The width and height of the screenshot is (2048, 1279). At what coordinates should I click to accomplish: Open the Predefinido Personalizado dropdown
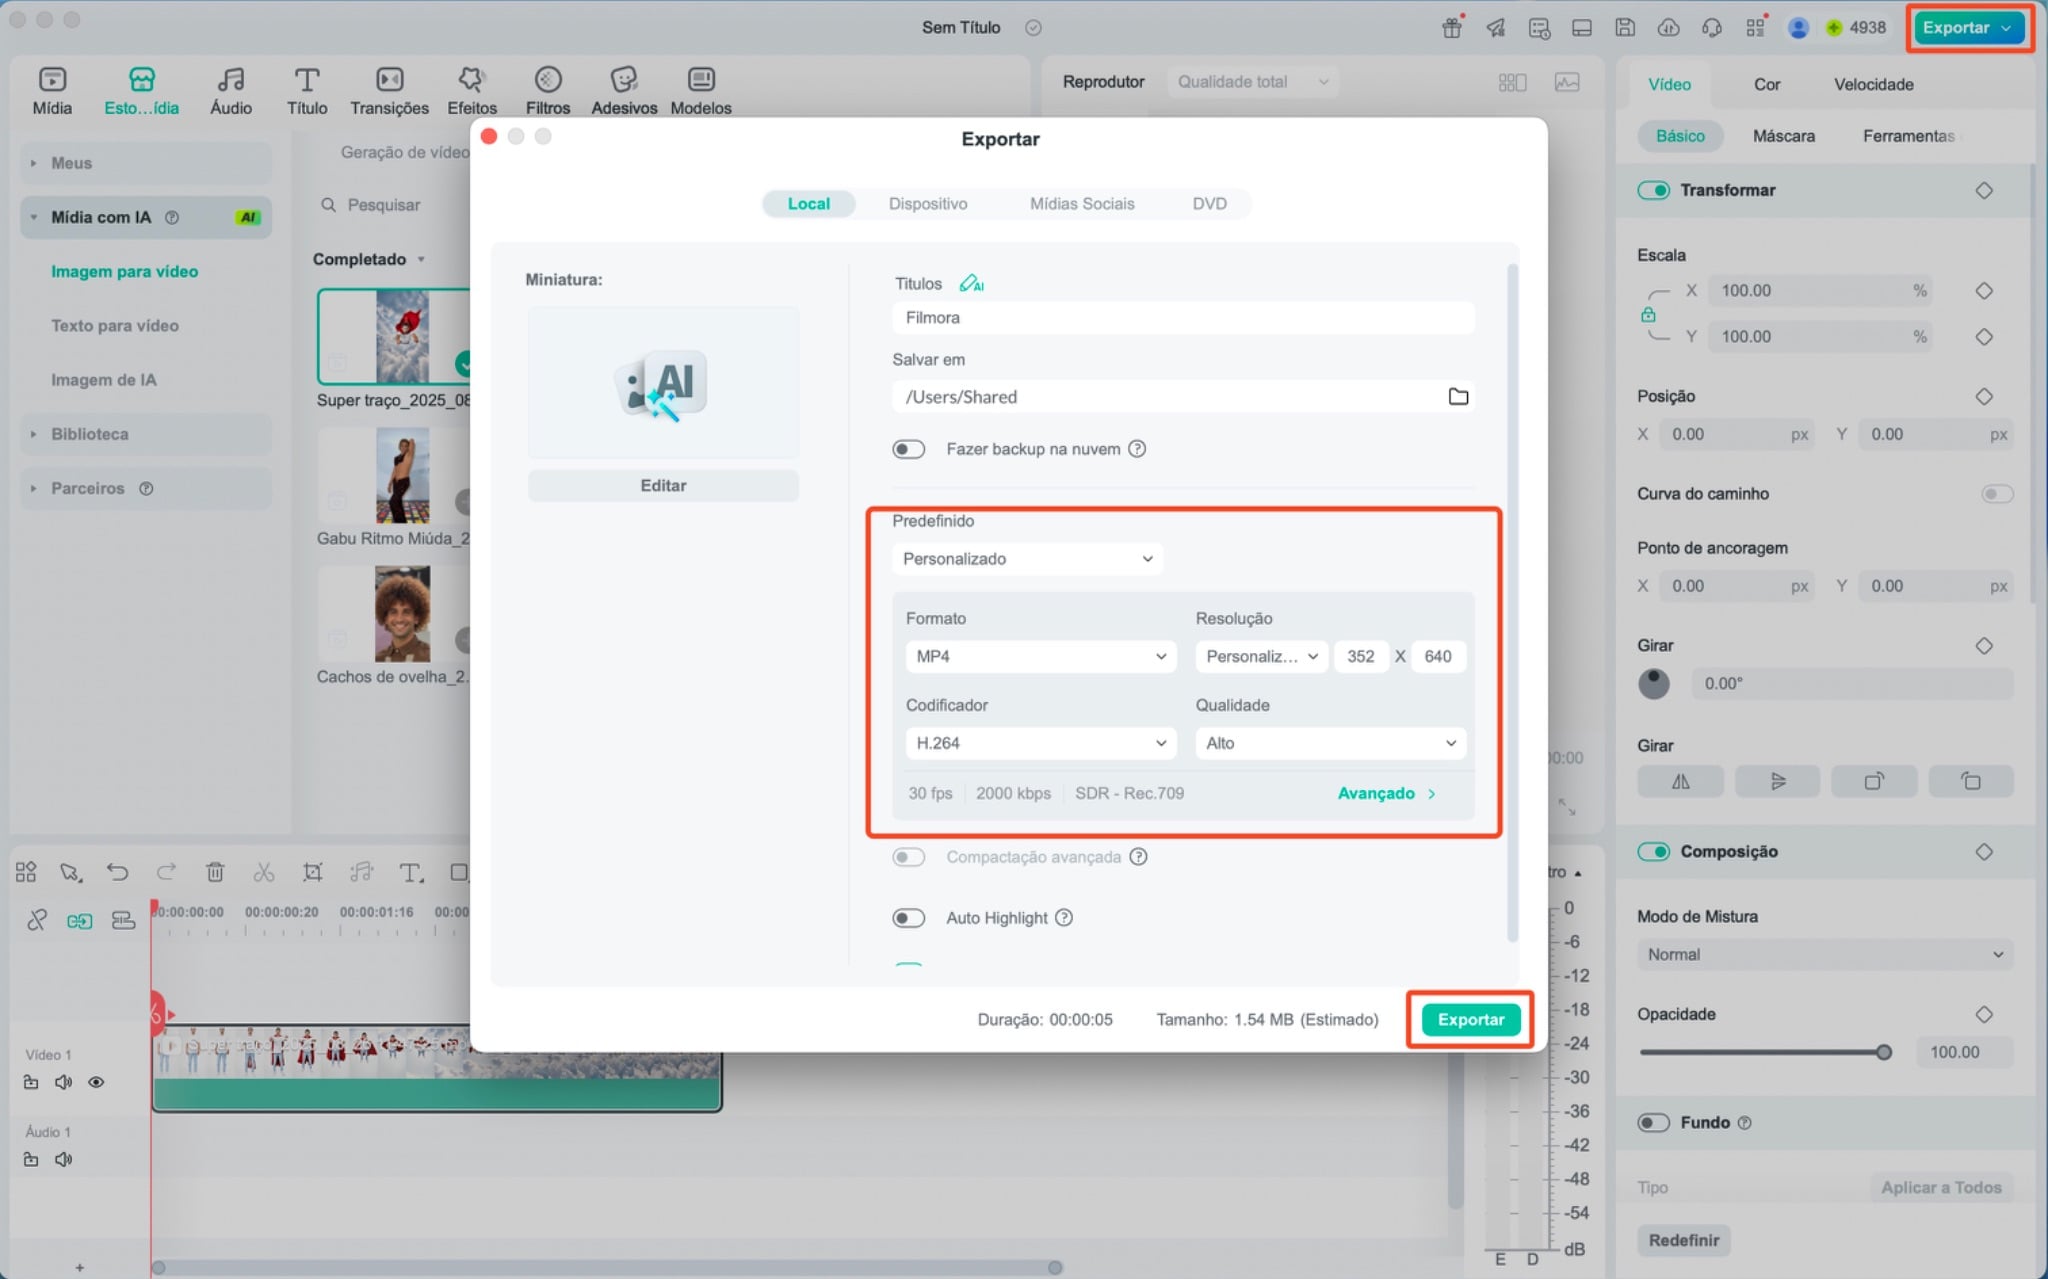[1027, 559]
